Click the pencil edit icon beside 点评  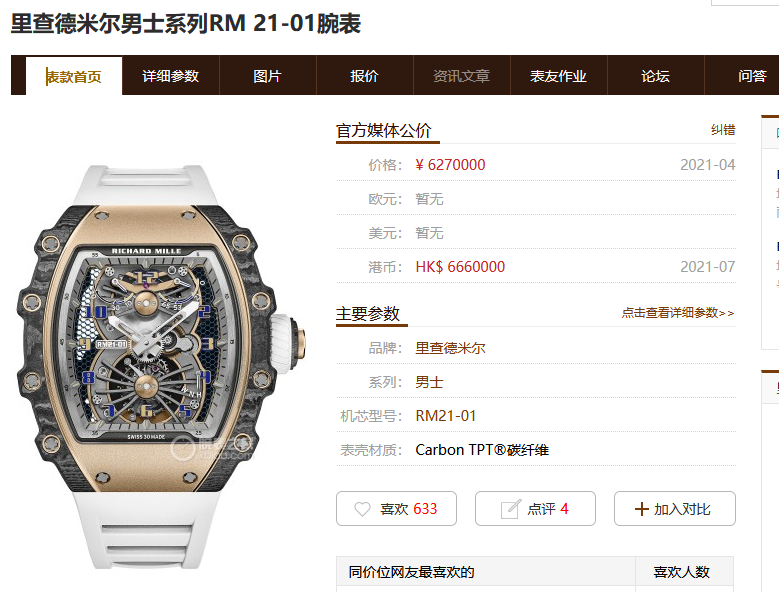(511, 509)
